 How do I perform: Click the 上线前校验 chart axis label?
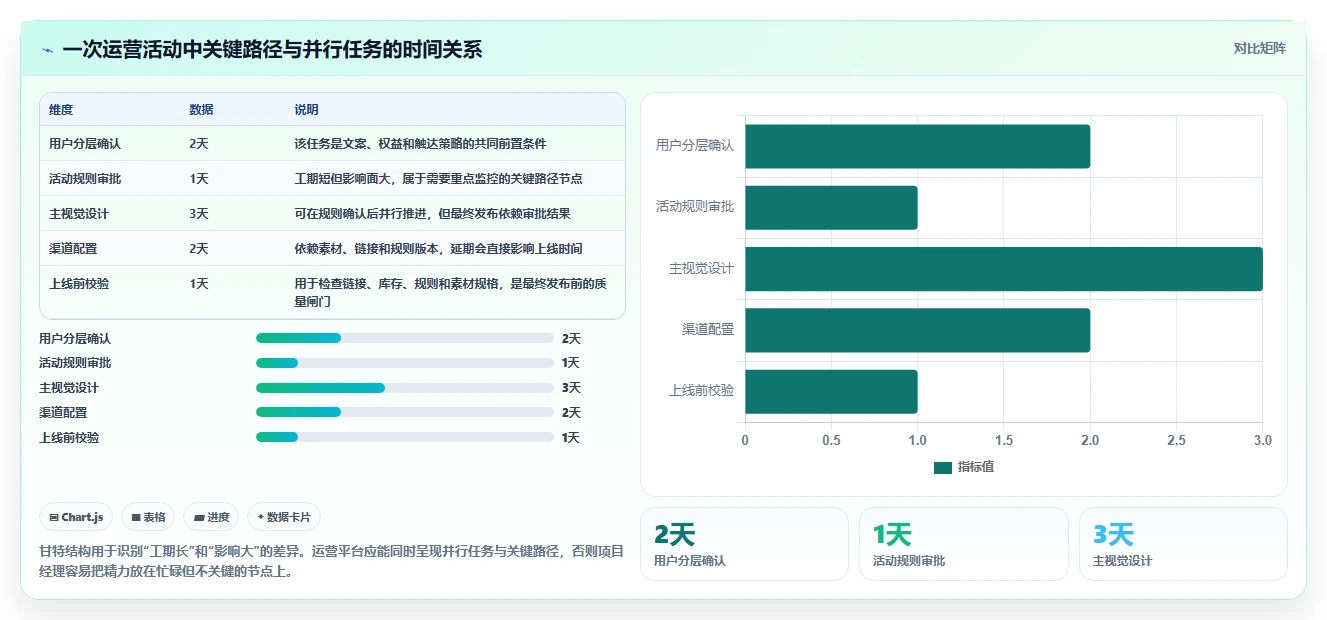coord(702,391)
